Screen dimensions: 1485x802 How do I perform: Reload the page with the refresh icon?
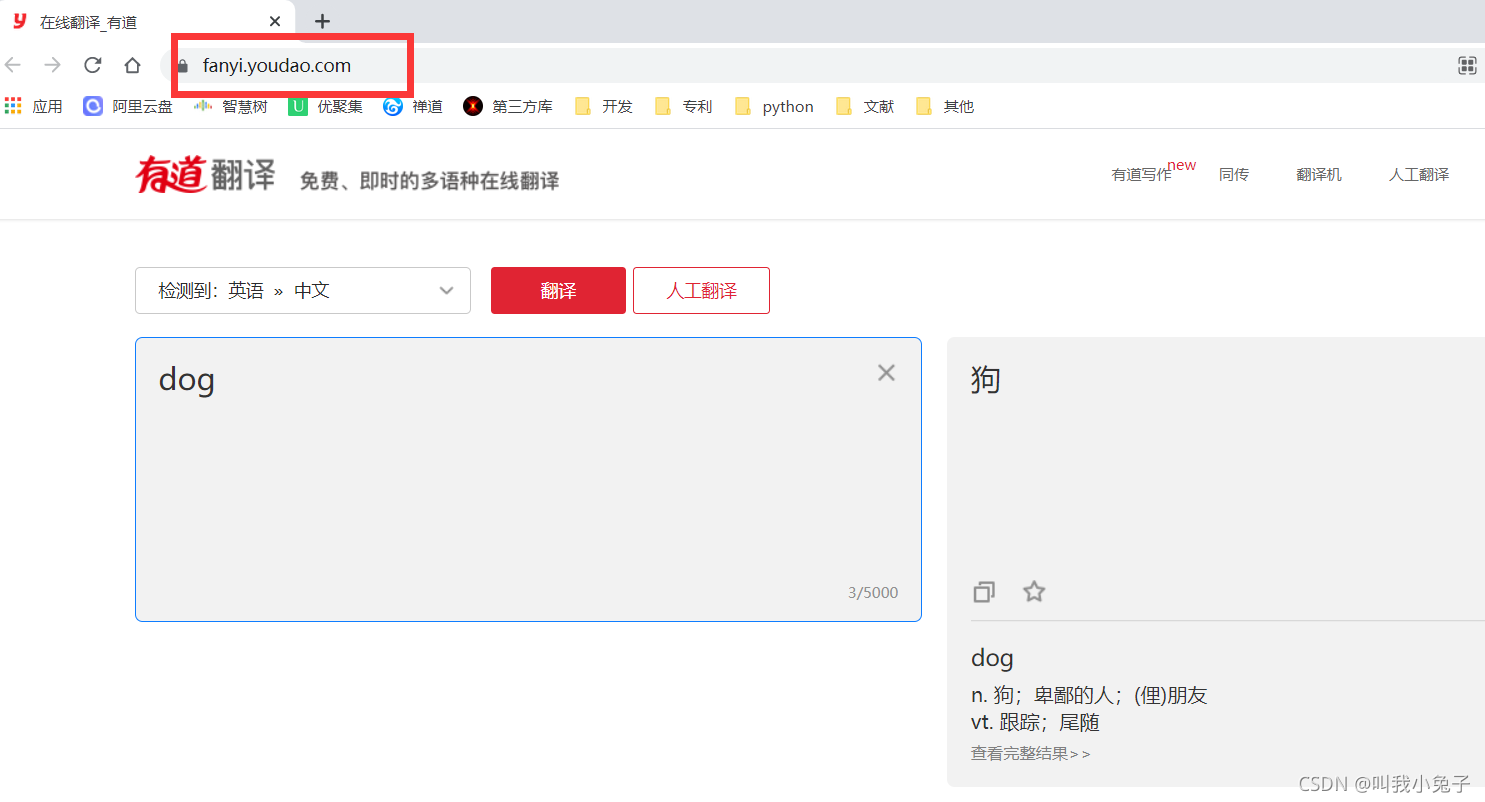[93, 65]
